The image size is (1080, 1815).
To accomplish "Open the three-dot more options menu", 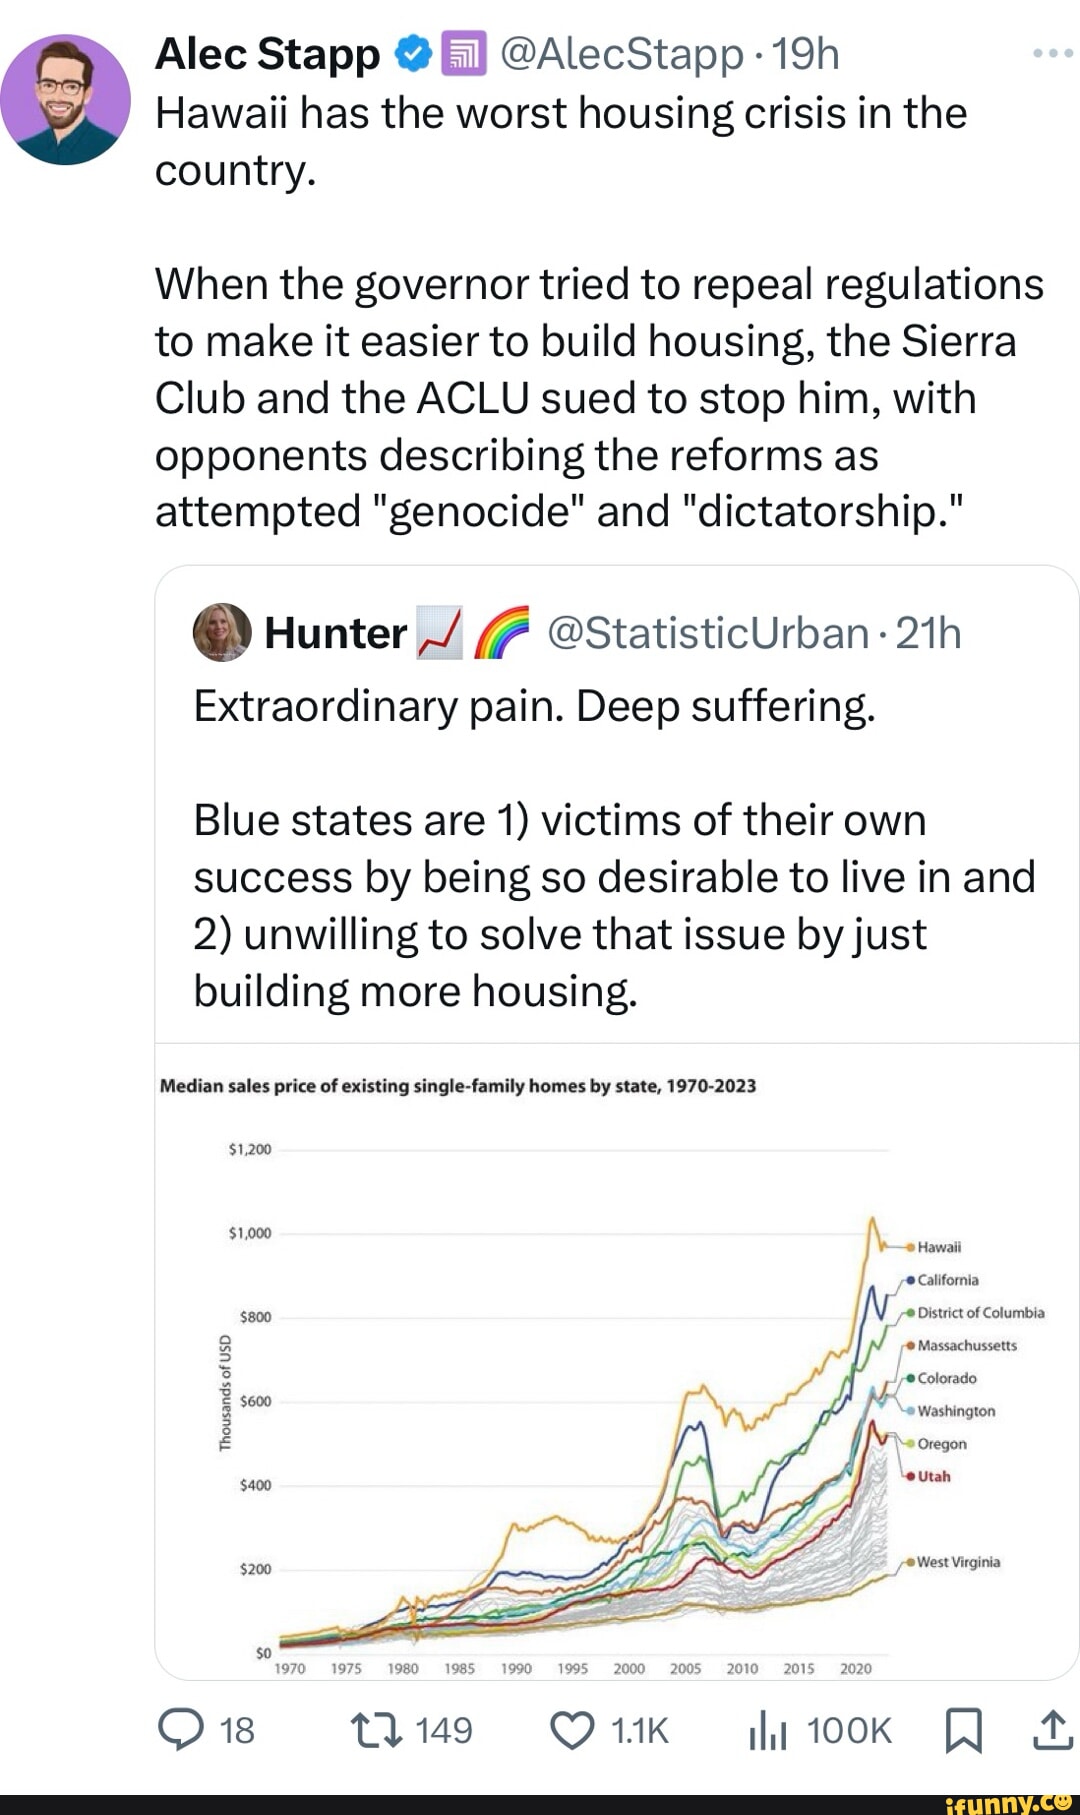I will pyautogui.click(x=1052, y=54).
